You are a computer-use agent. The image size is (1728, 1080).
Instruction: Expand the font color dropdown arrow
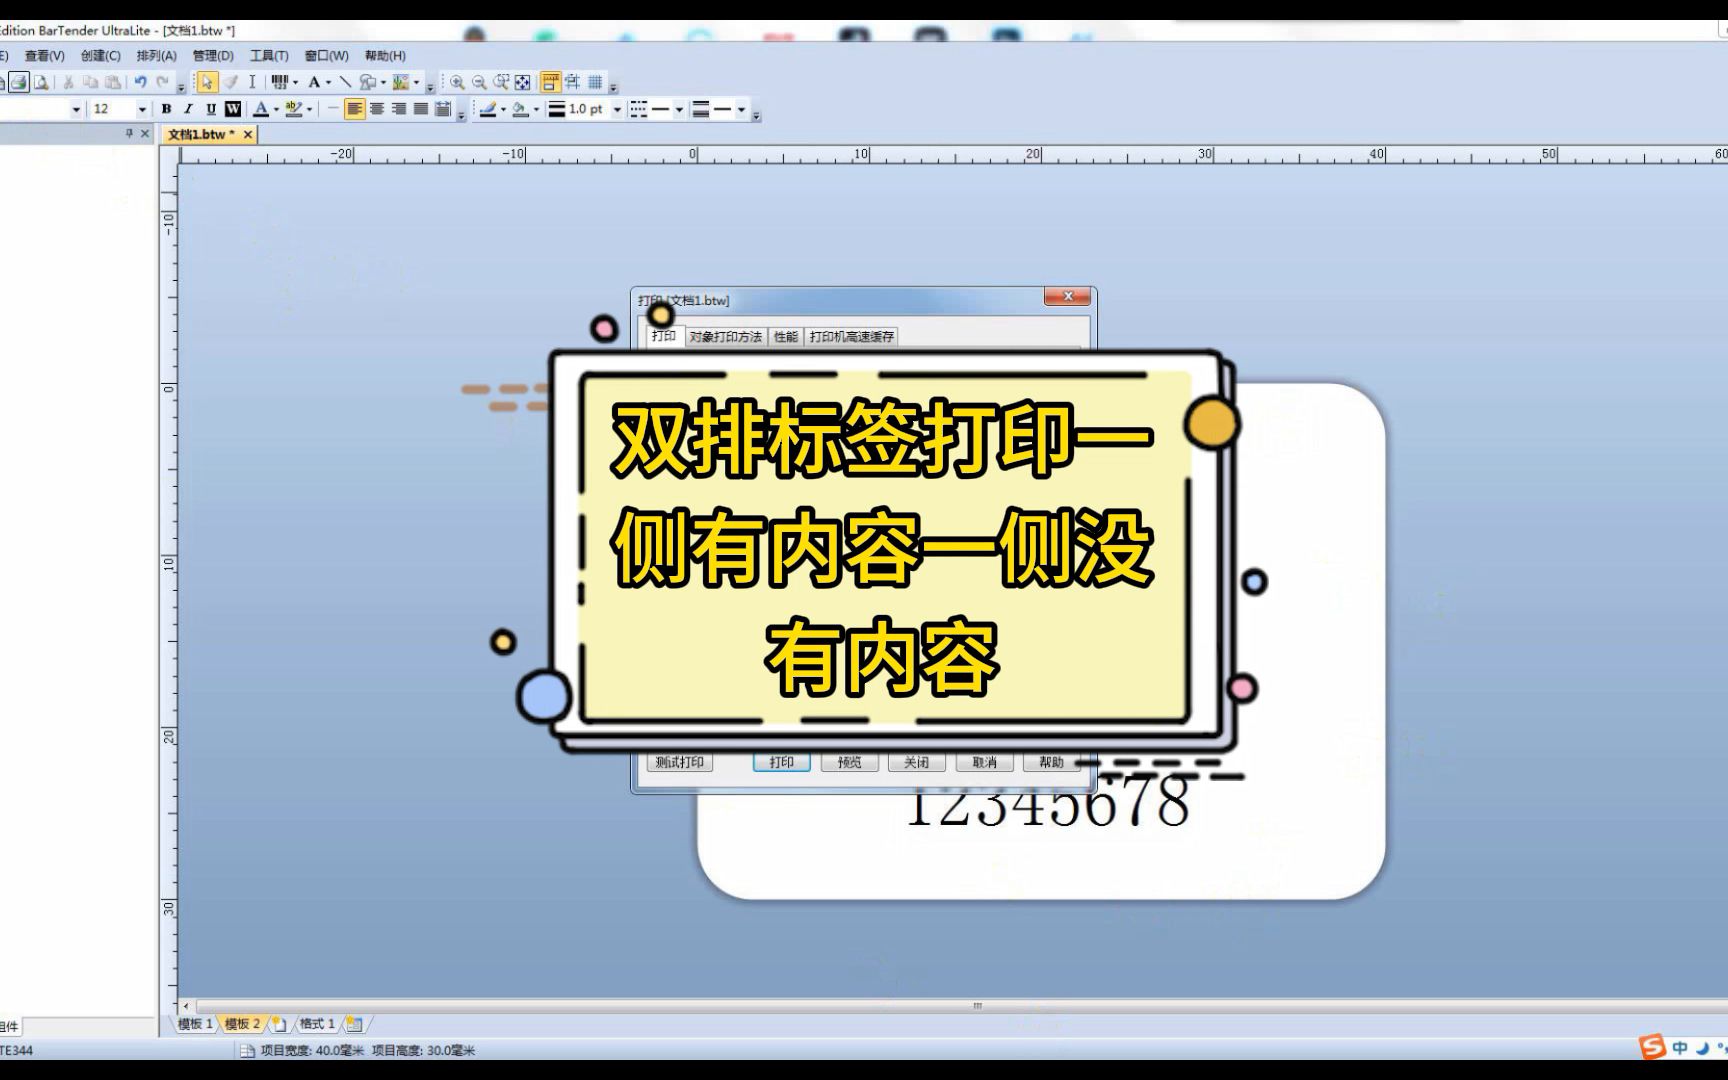click(276, 110)
